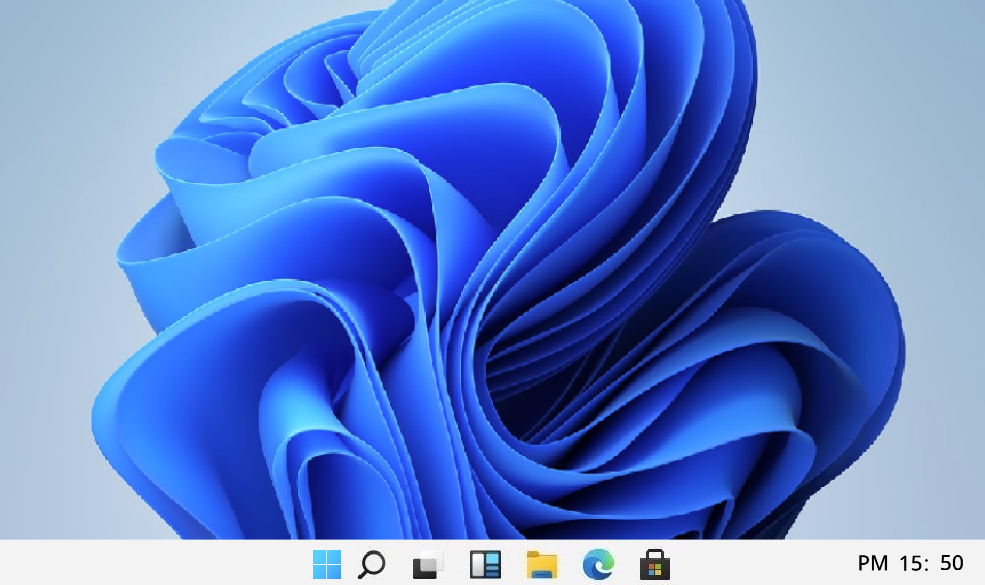The image size is (985, 585).
Task: Open the Widgets panel icon
Action: click(486, 564)
